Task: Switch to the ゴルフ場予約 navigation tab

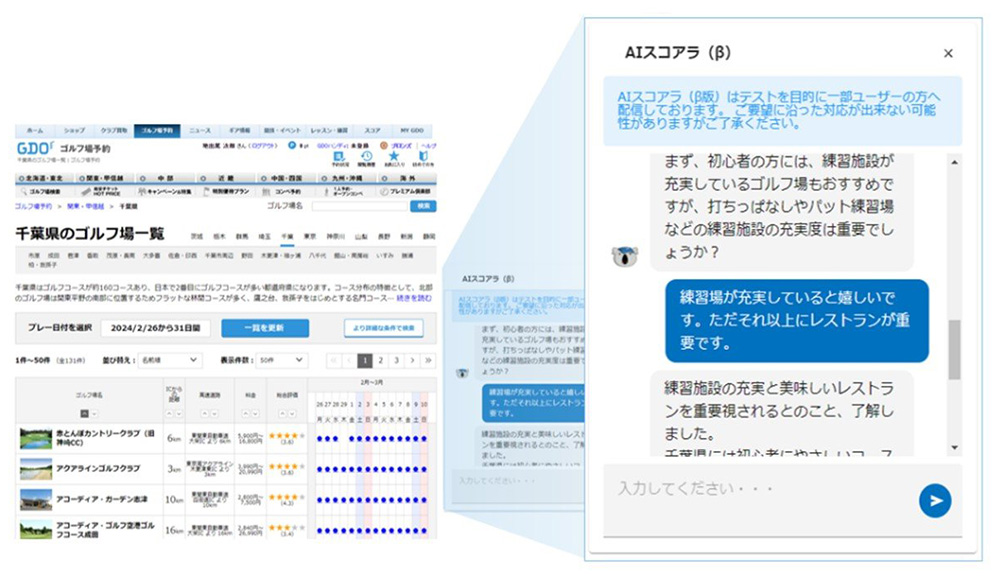Action: 160,130
